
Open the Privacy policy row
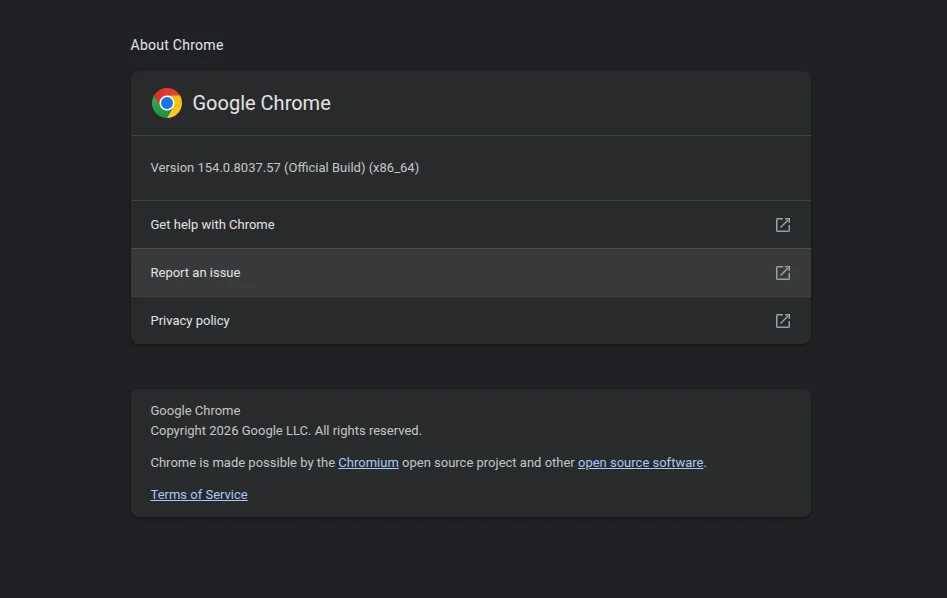click(470, 321)
